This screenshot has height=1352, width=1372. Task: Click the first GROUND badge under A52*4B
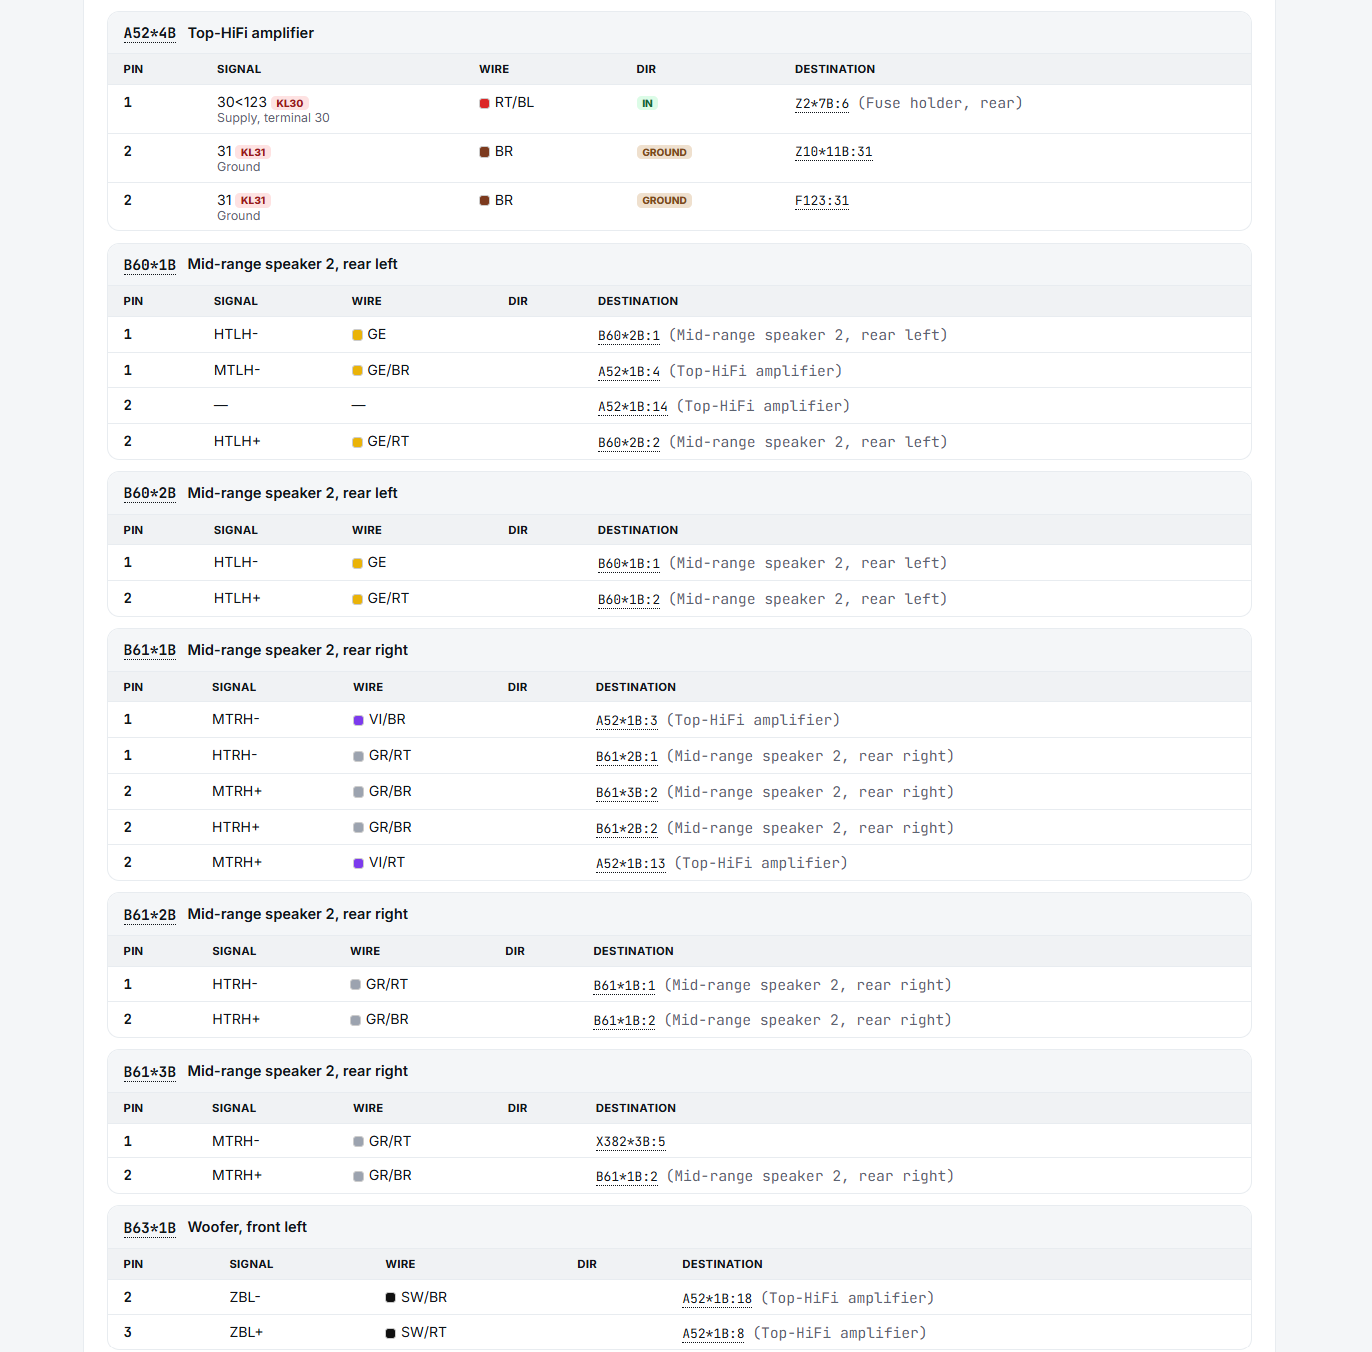coord(664,152)
